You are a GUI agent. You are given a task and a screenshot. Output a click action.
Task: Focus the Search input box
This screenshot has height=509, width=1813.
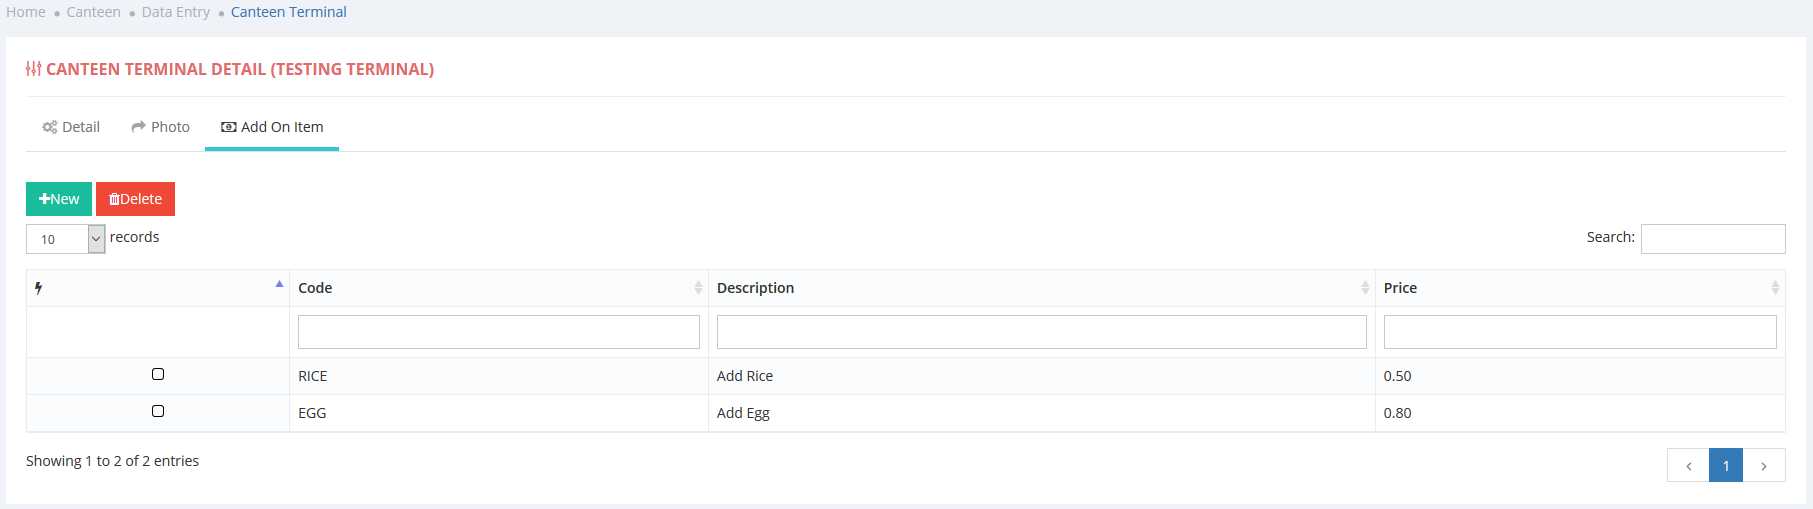(x=1712, y=239)
